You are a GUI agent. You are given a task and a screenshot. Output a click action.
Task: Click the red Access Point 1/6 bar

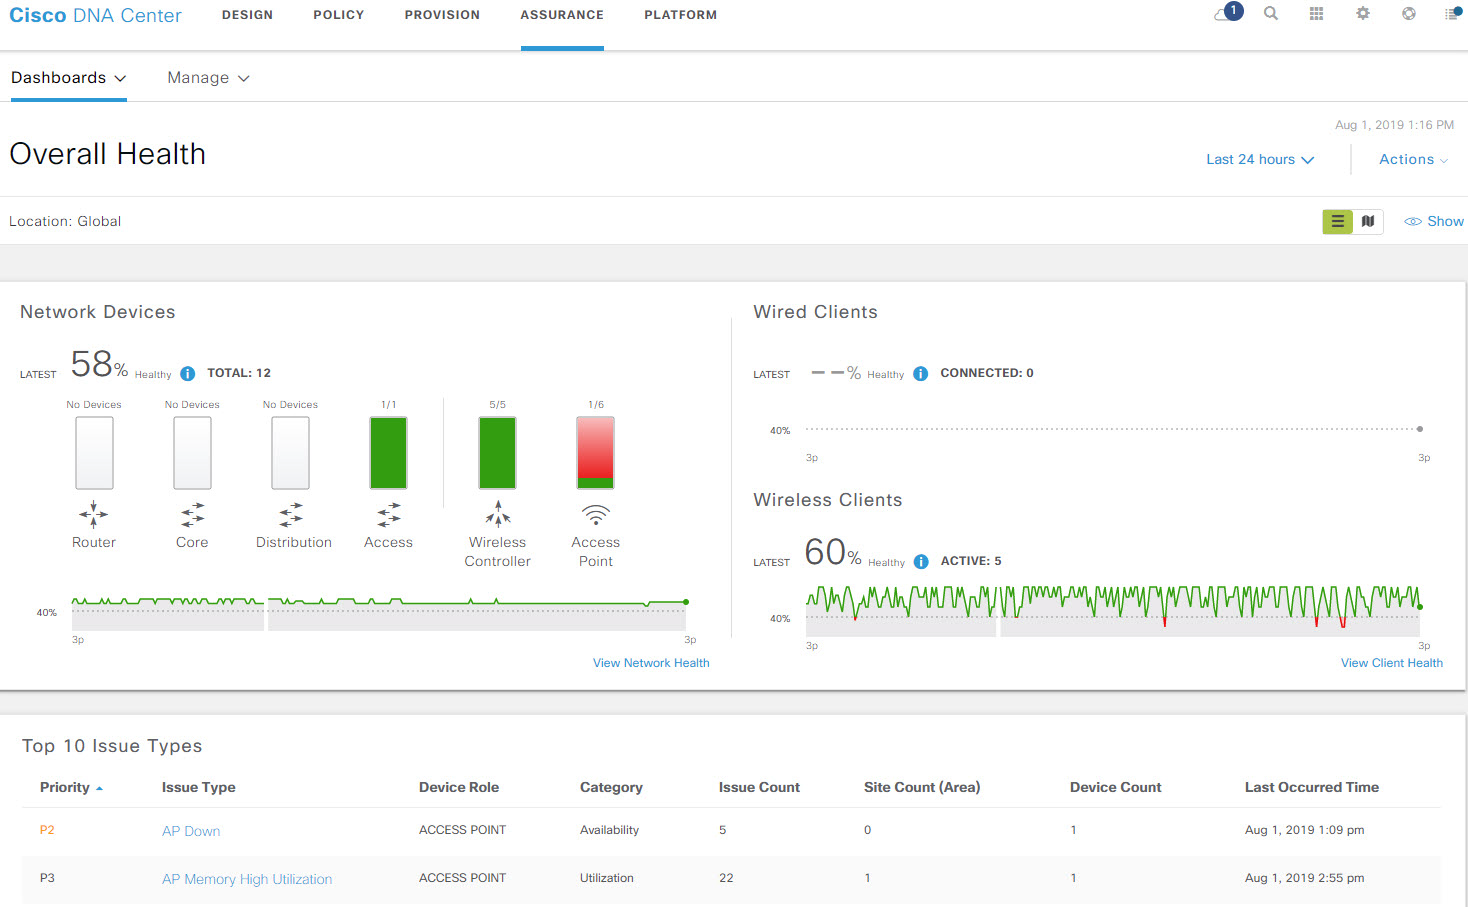pyautogui.click(x=596, y=453)
